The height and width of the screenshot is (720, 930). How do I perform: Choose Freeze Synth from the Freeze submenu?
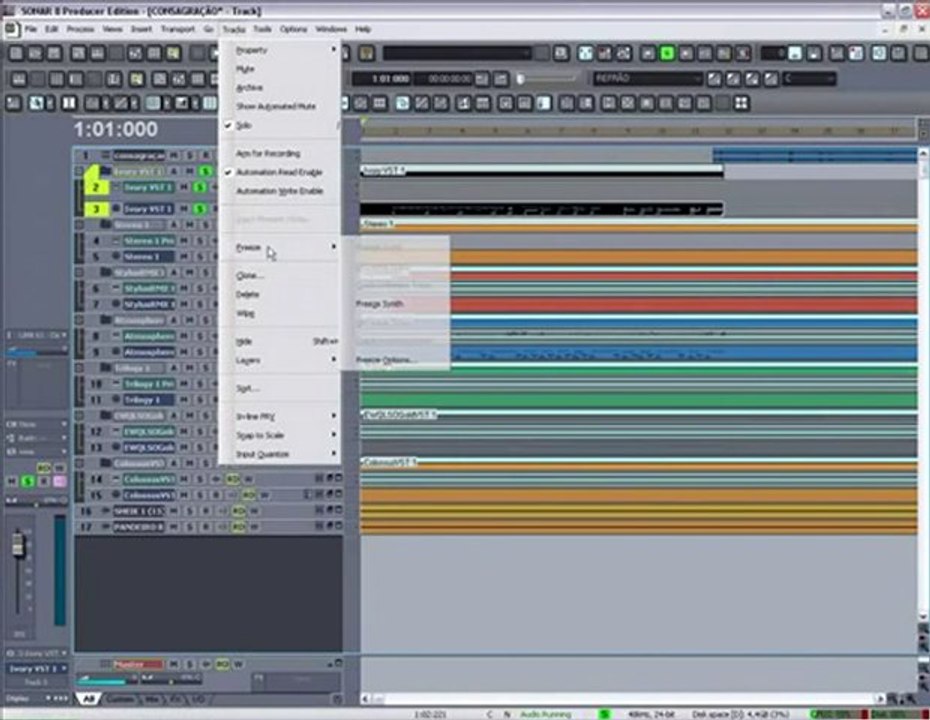380,304
